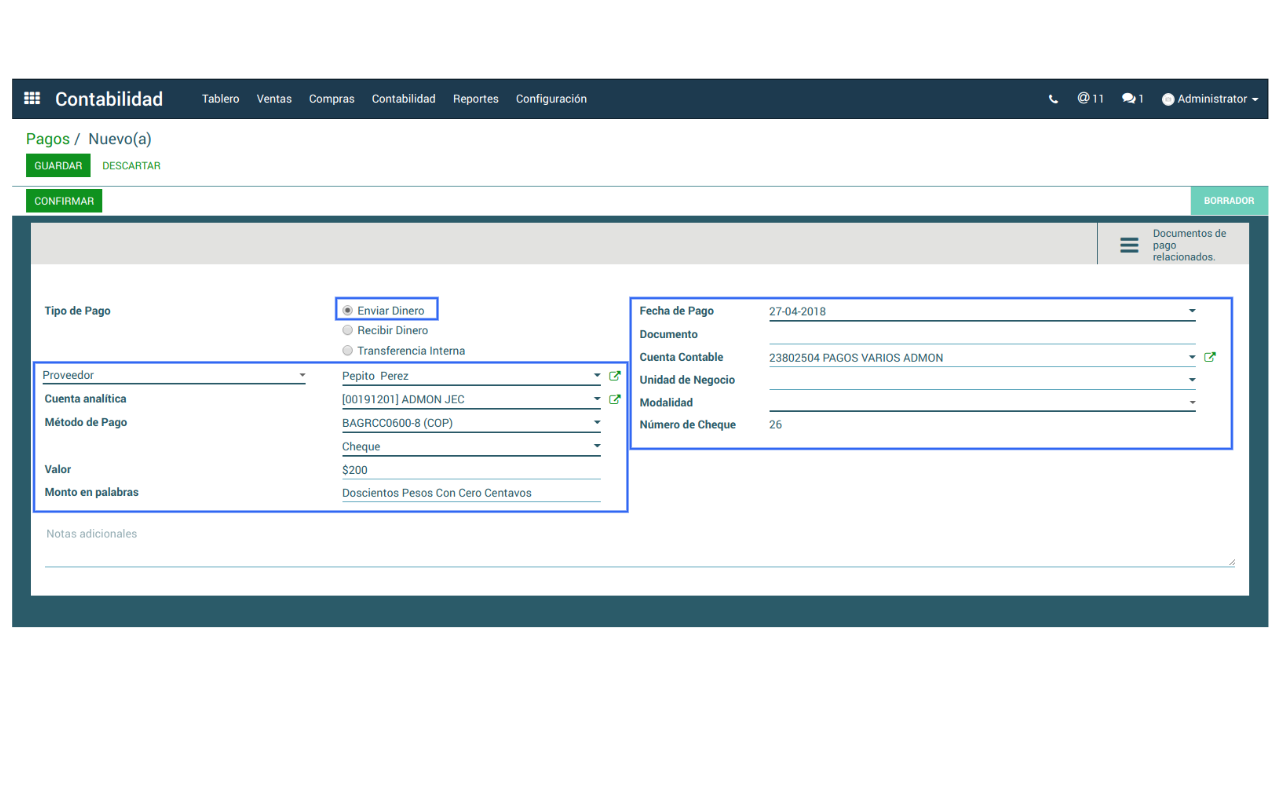This screenshot has width=1280, height=800.
Task: Open external link beside Cuenta Contable
Action: 1210,357
